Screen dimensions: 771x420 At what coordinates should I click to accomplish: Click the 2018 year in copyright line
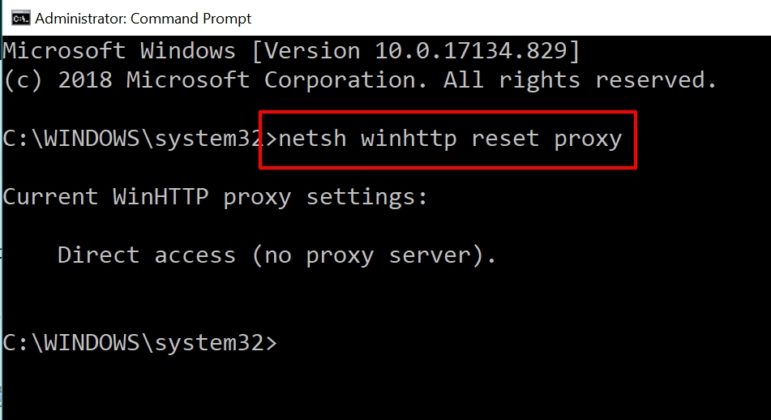click(x=85, y=80)
